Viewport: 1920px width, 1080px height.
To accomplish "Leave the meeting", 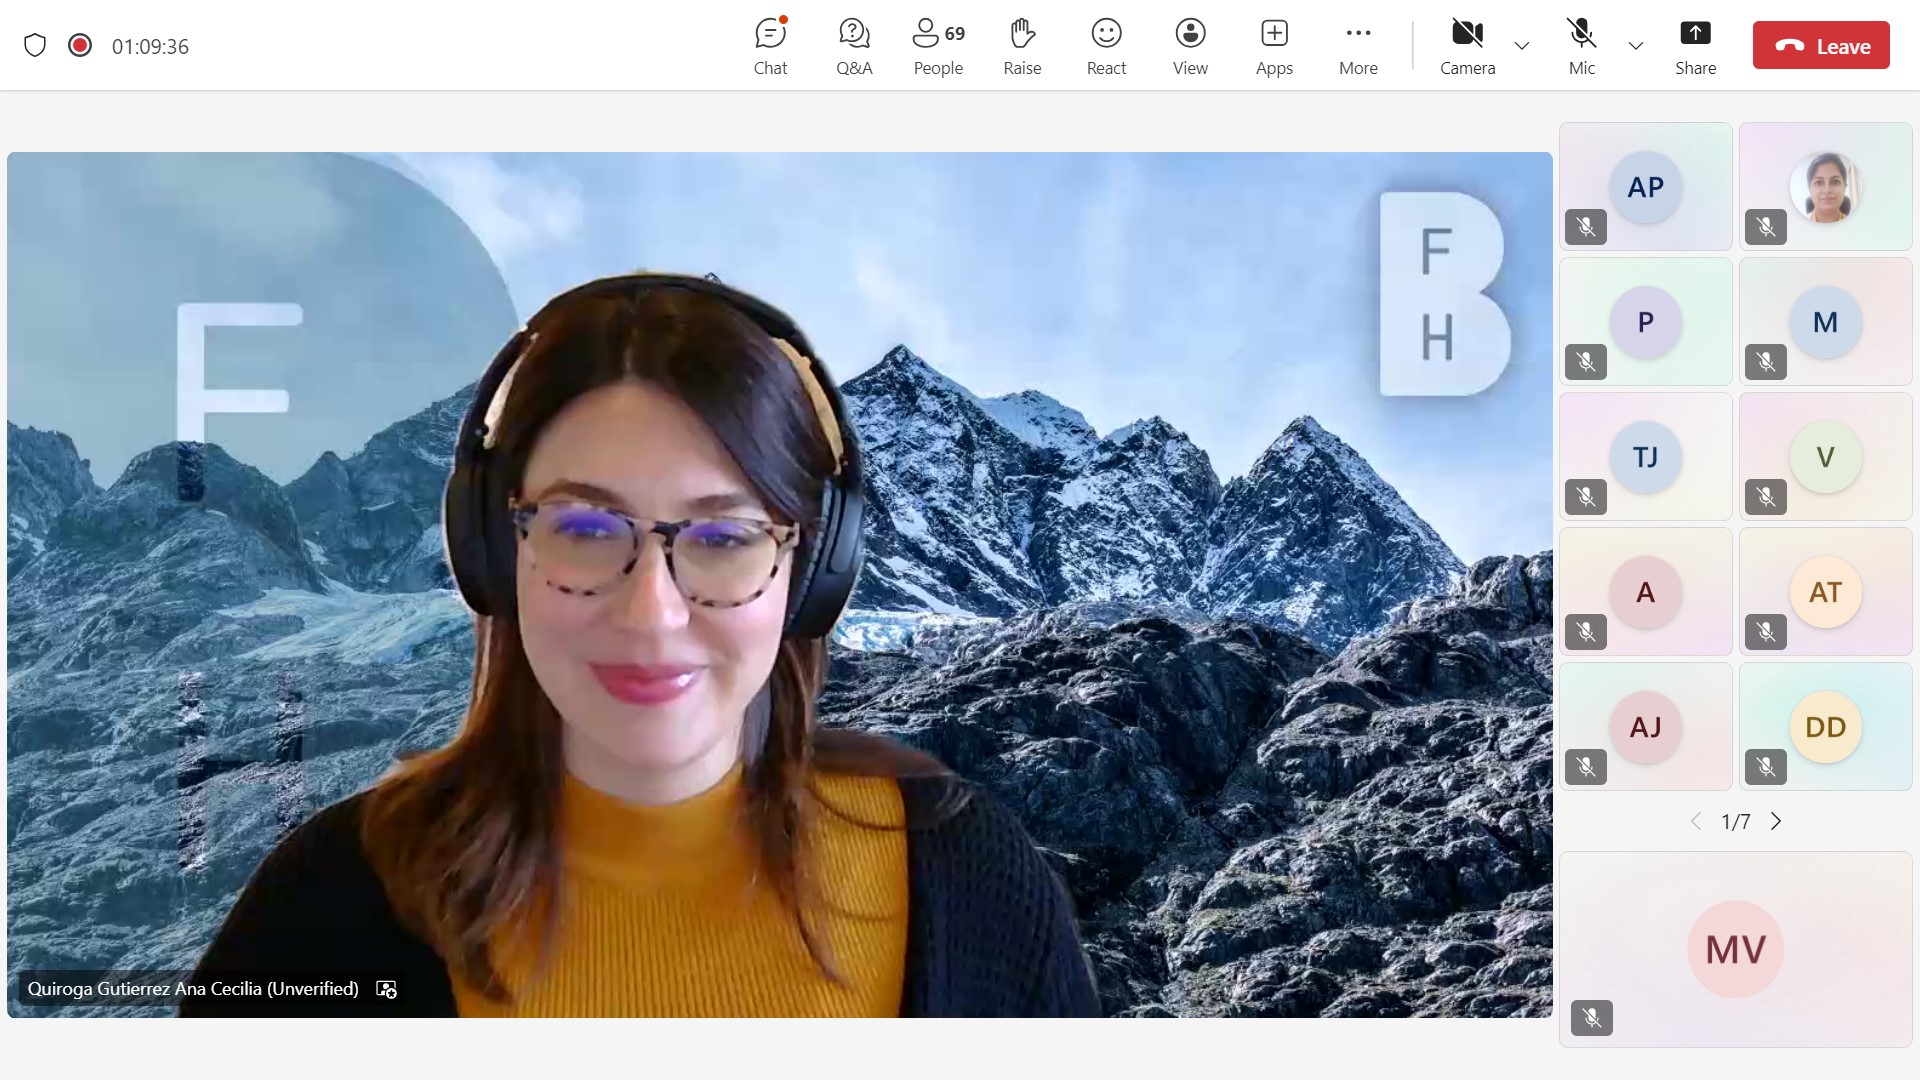I will [x=1820, y=46].
